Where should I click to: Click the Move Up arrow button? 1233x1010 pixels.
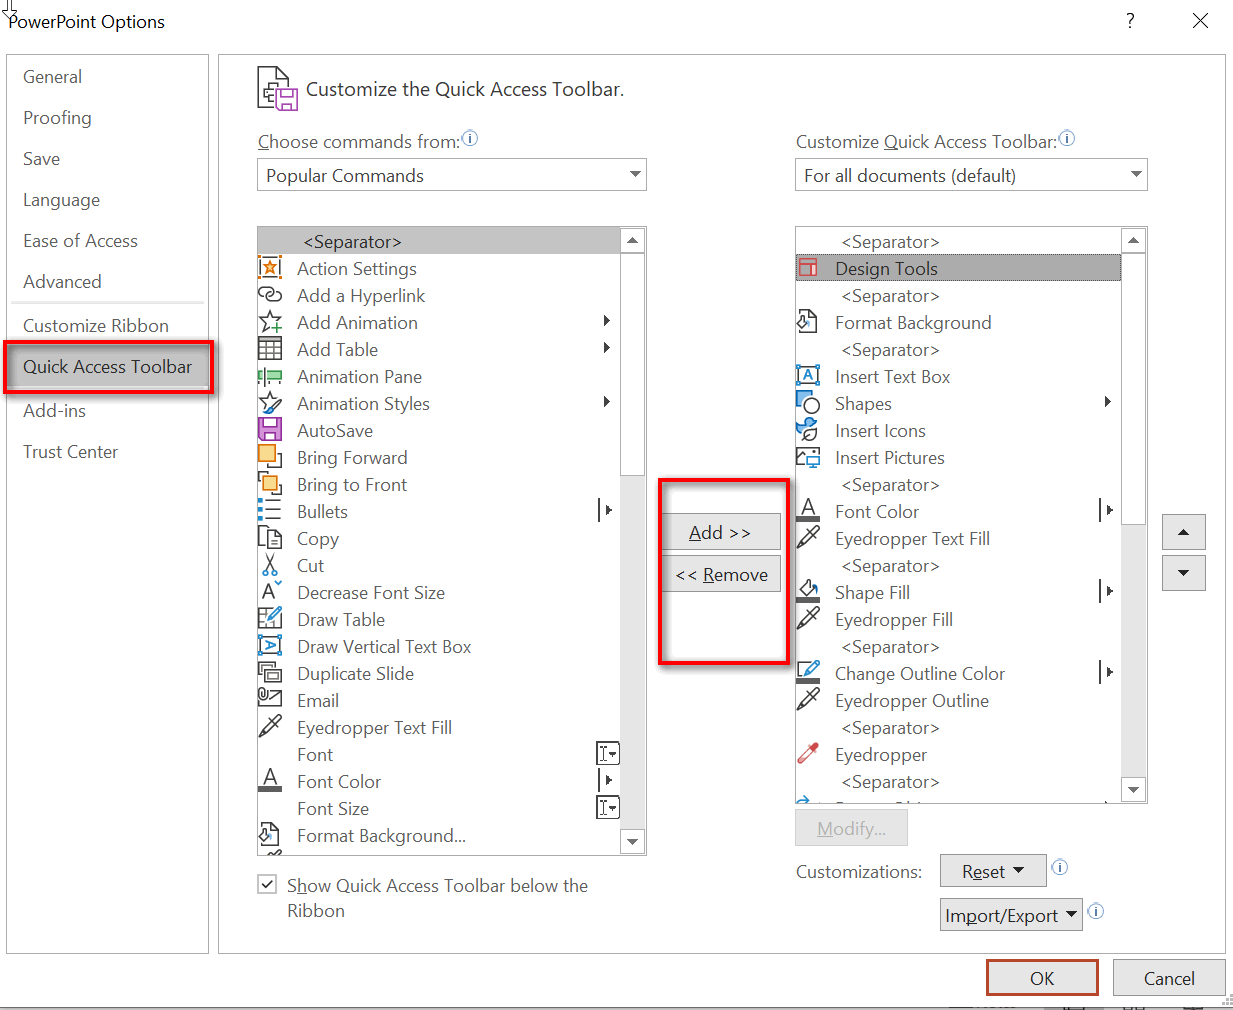[x=1184, y=532]
